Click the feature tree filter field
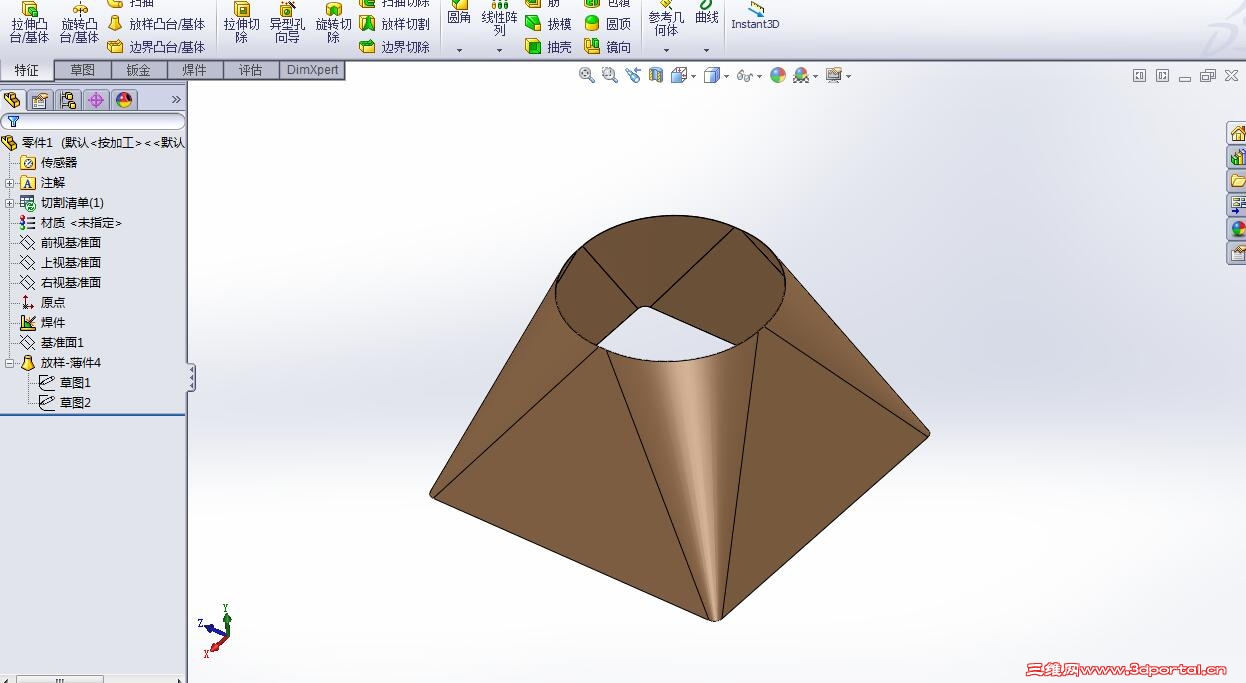The image size is (1246, 683). pyautogui.click(x=93, y=121)
